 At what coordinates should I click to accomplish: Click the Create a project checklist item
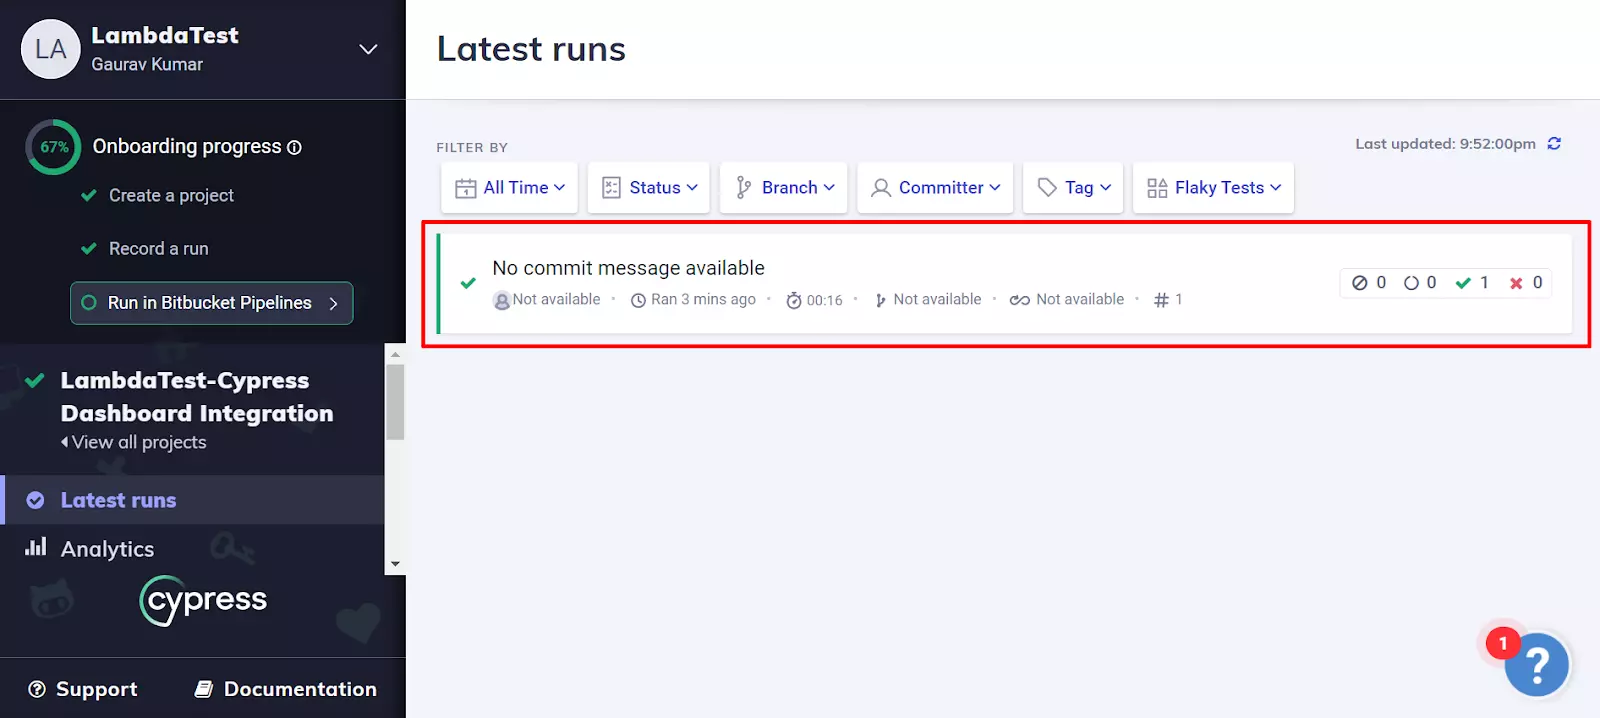click(x=170, y=196)
